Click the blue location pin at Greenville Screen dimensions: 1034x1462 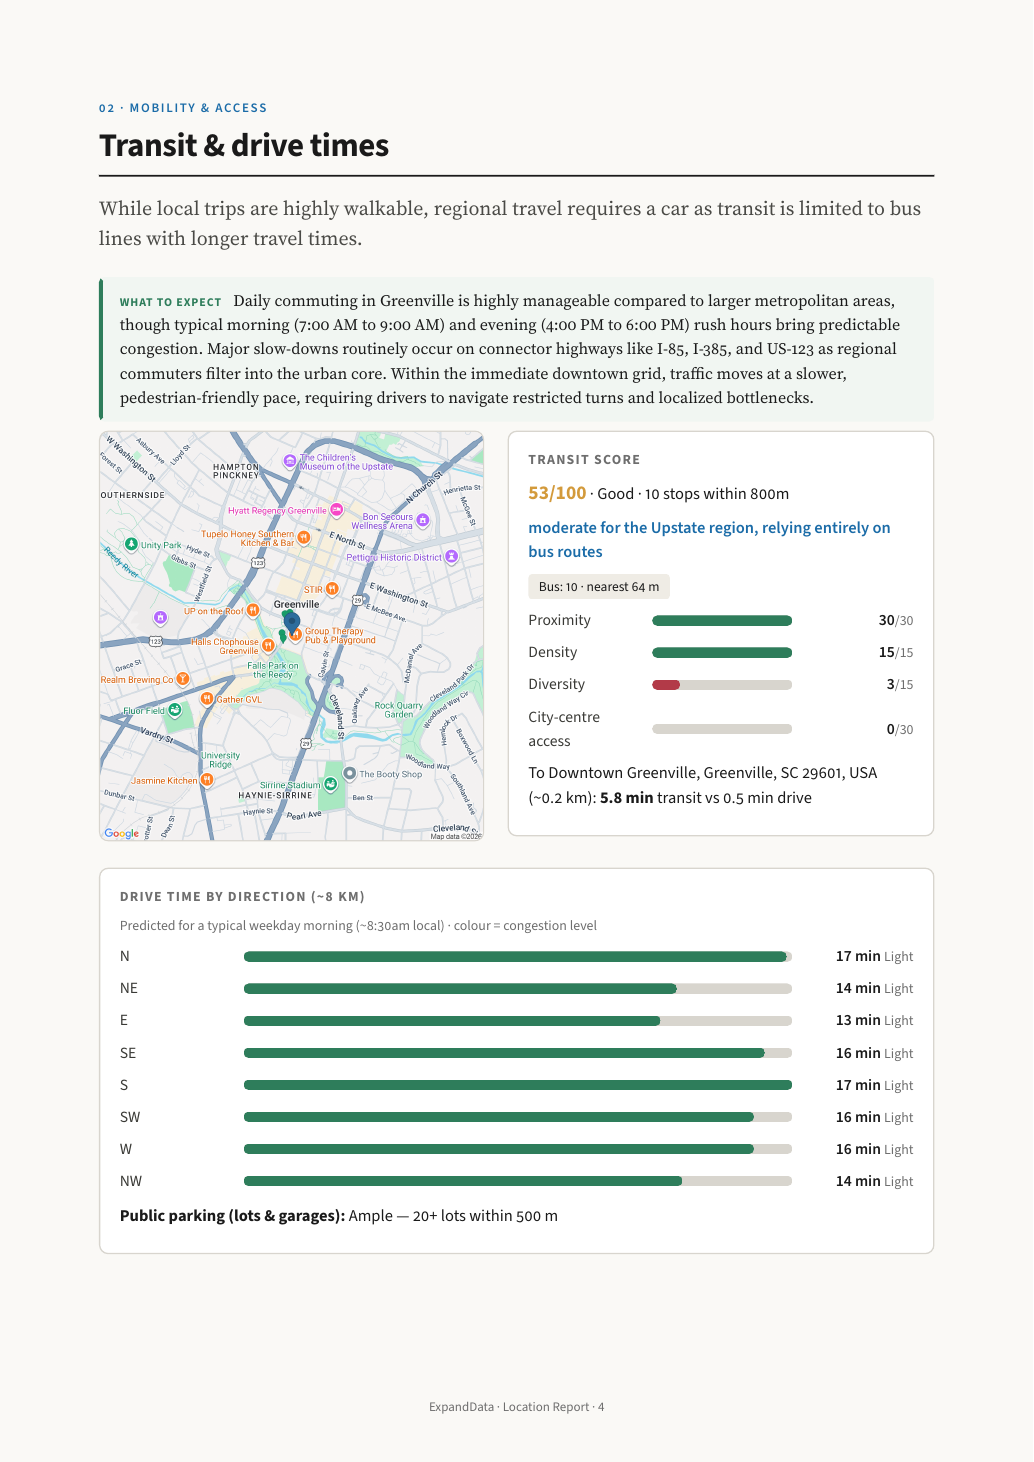pos(292,622)
